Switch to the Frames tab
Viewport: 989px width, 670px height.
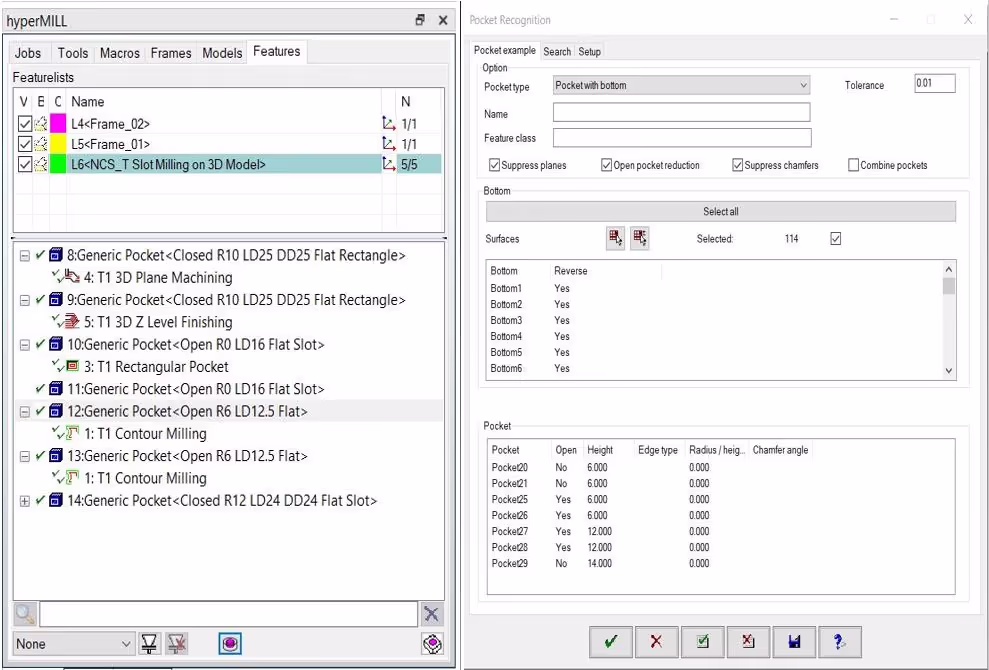(171, 53)
